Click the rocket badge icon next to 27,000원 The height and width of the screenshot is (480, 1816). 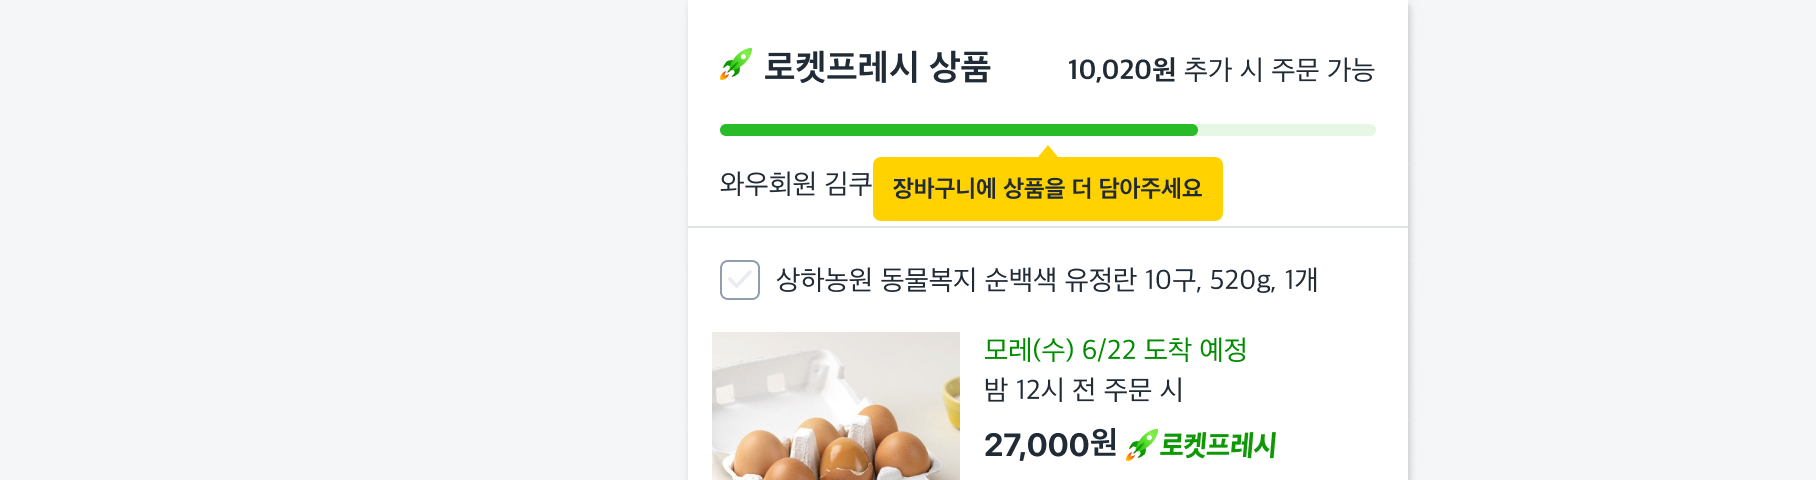coord(1141,445)
